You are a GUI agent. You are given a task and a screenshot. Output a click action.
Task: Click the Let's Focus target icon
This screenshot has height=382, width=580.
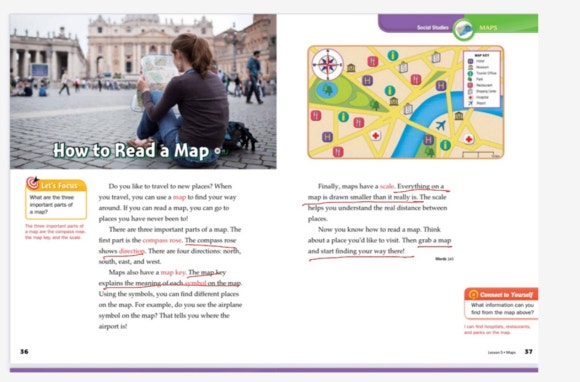click(33, 182)
